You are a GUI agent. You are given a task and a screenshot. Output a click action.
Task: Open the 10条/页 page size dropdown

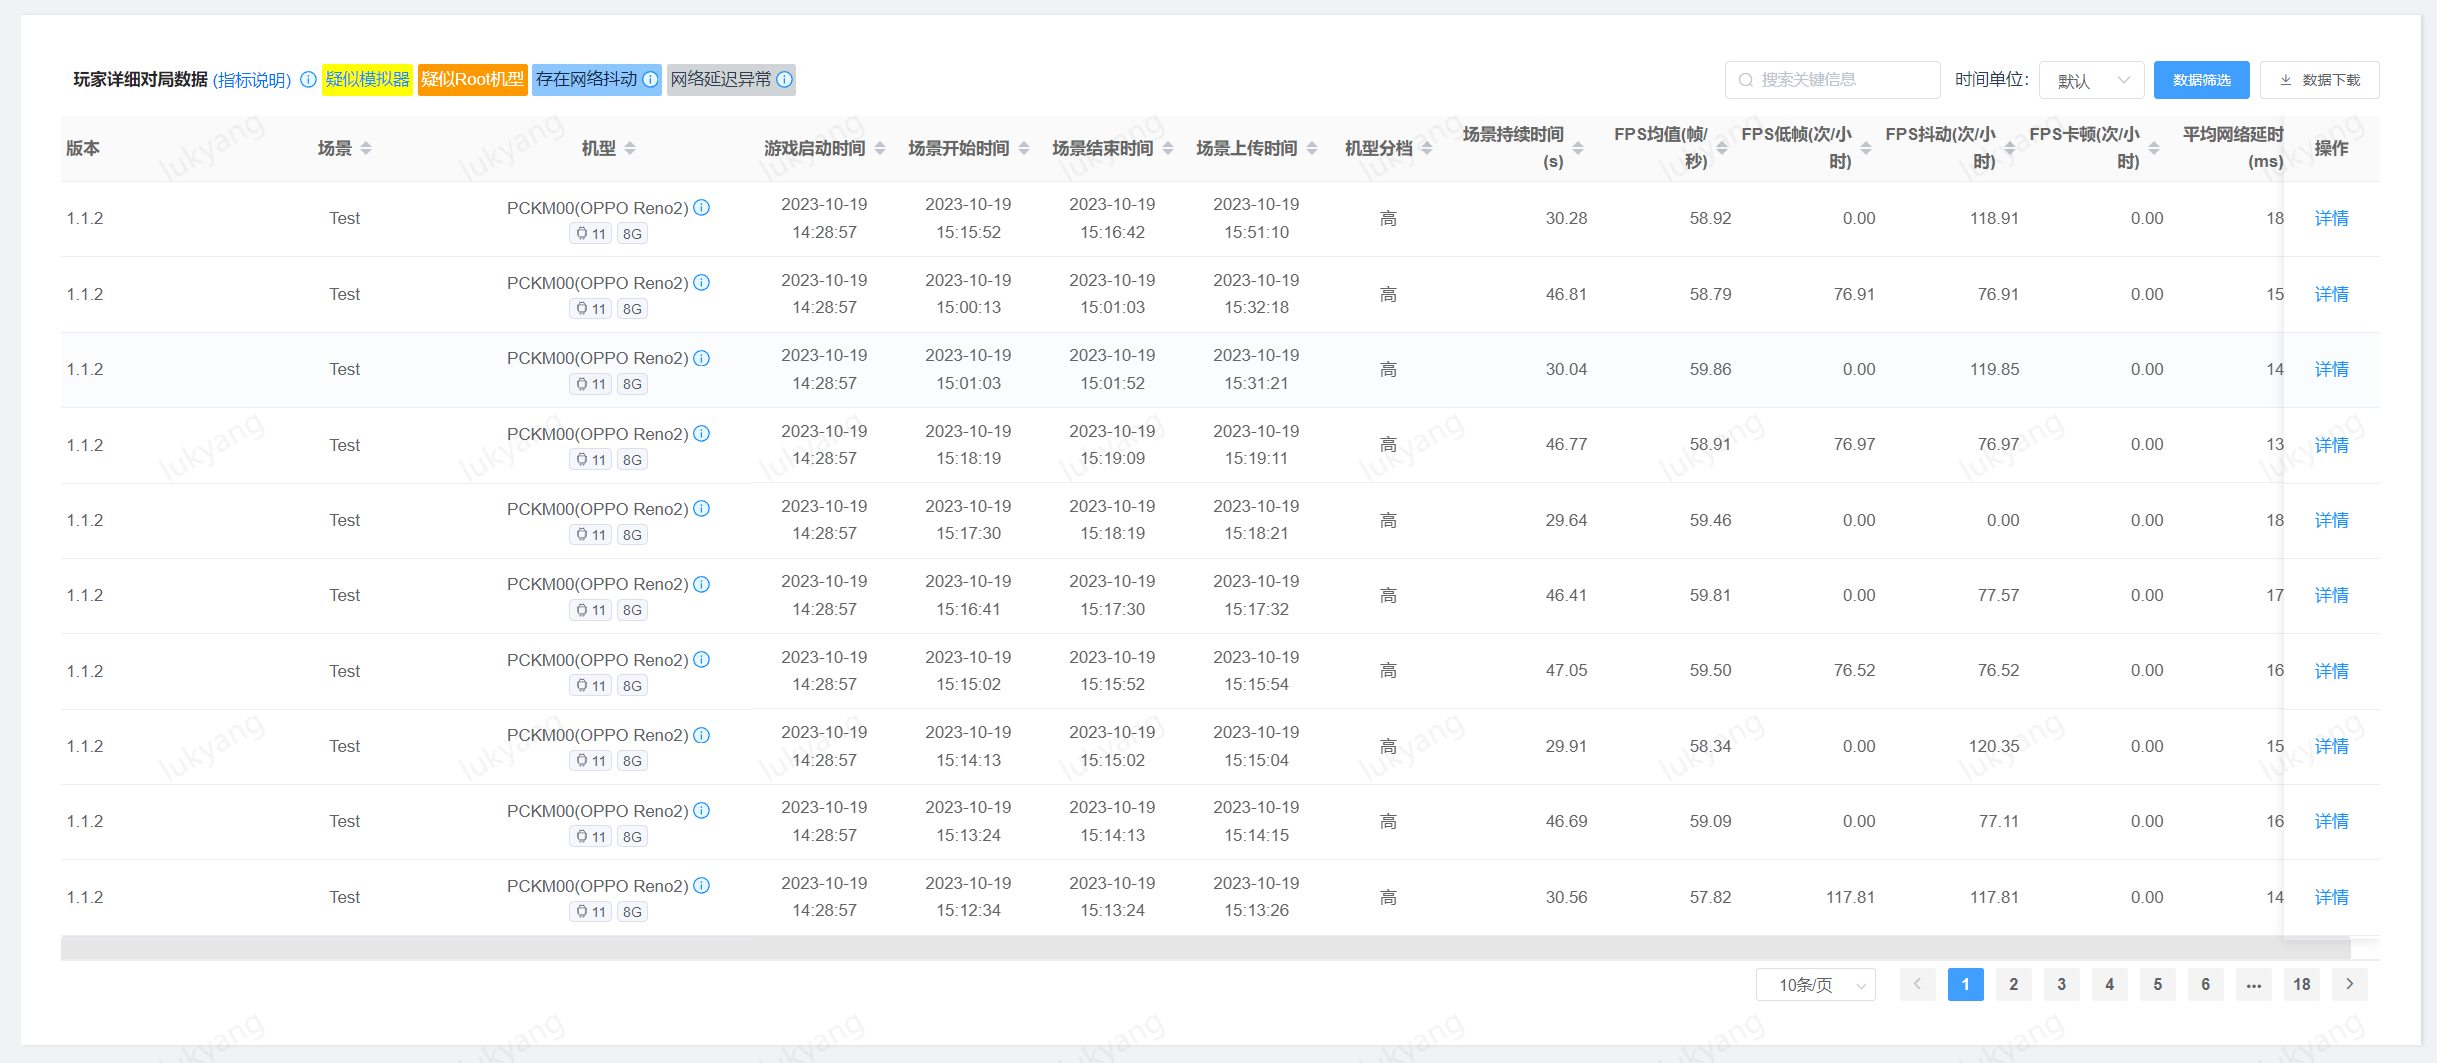1815,985
